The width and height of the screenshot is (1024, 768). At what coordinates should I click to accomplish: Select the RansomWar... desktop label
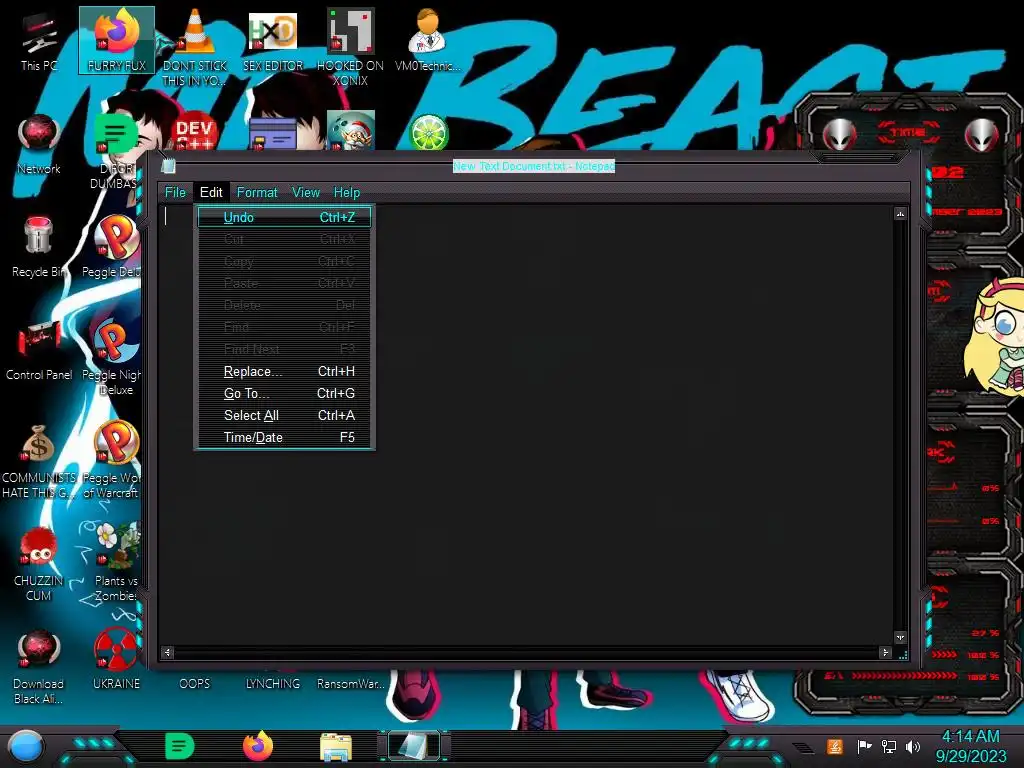tap(351, 683)
